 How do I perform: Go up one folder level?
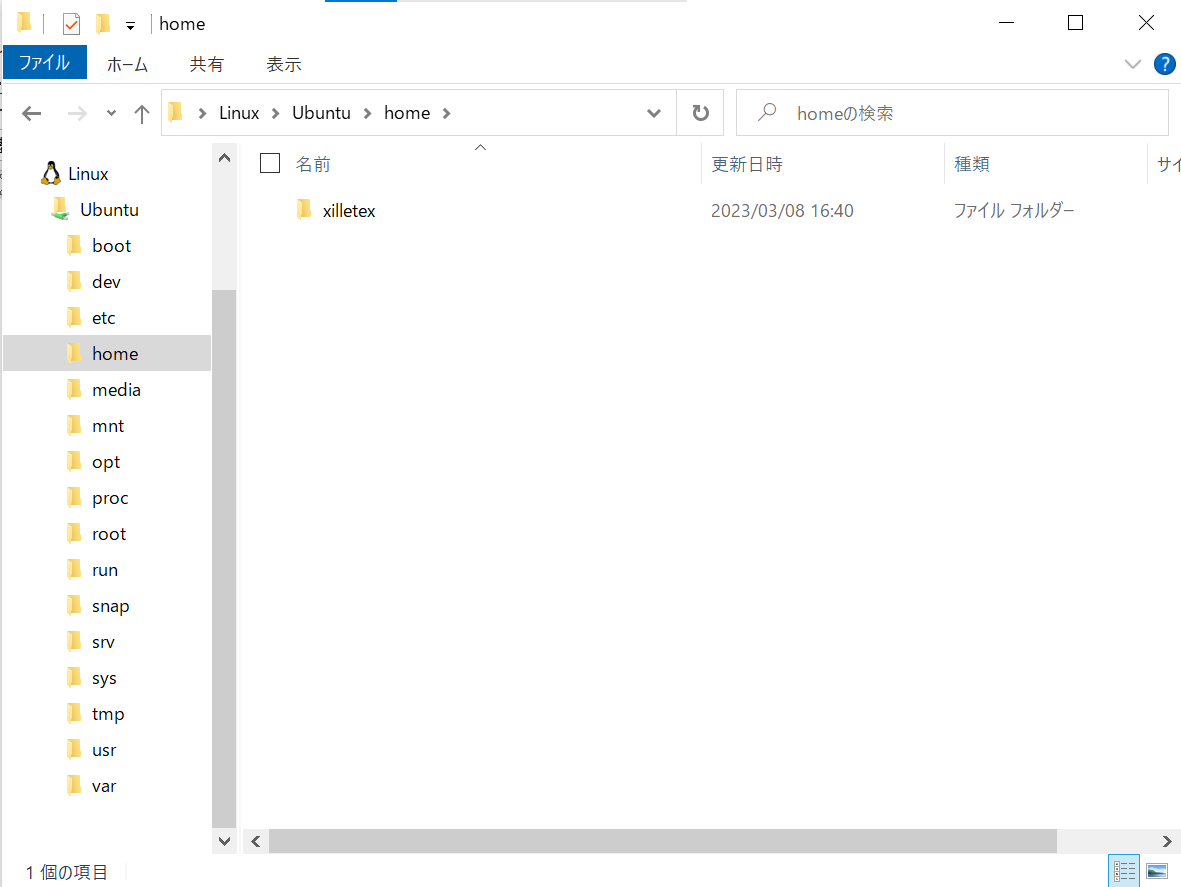[x=142, y=113]
